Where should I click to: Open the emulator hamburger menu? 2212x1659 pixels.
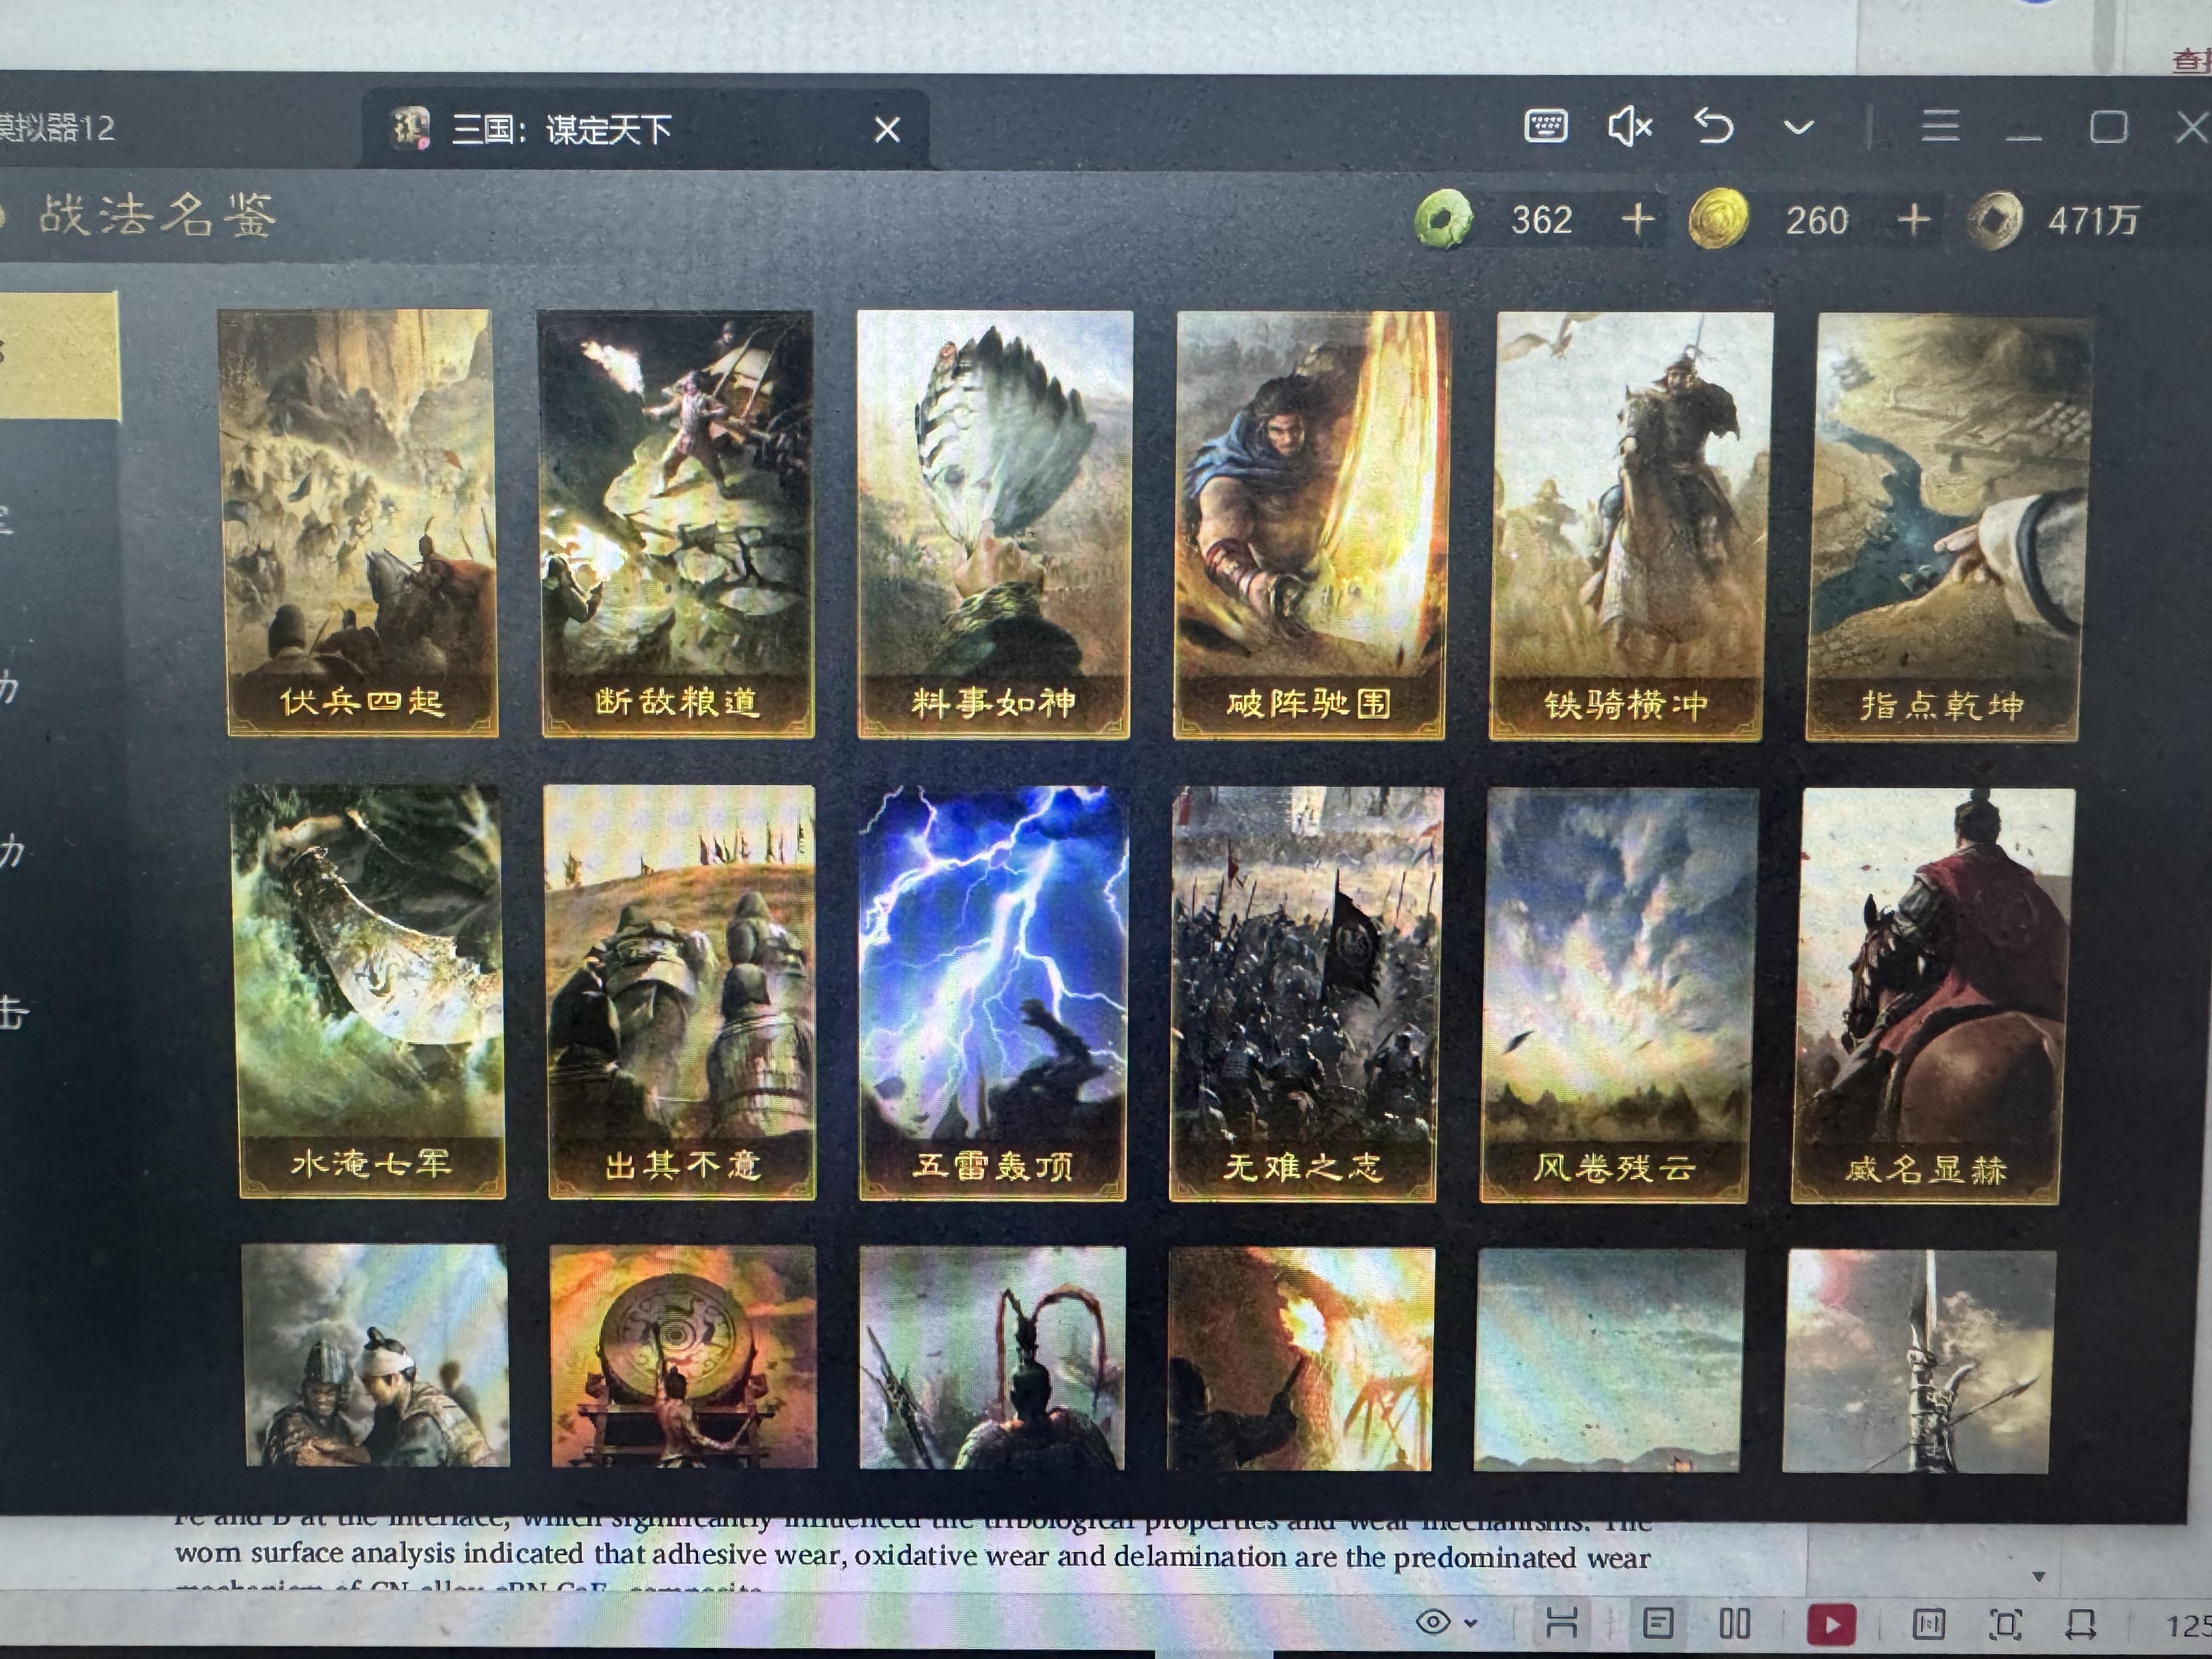pyautogui.click(x=1940, y=126)
